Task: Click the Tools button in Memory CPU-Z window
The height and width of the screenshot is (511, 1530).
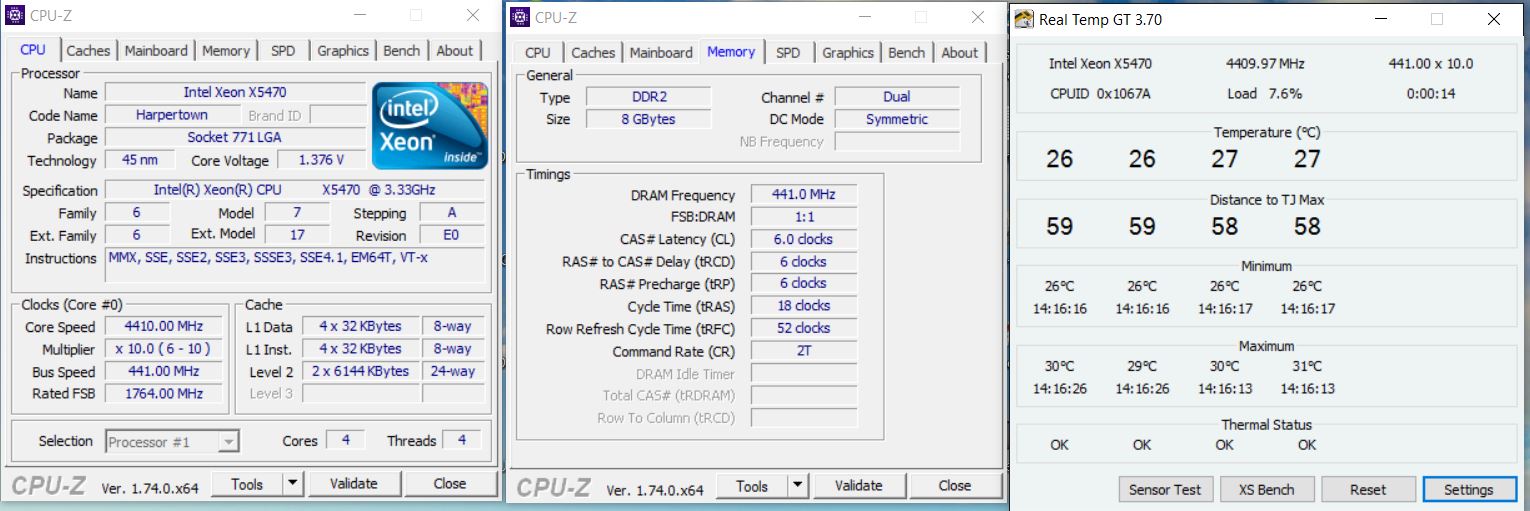Action: point(752,486)
